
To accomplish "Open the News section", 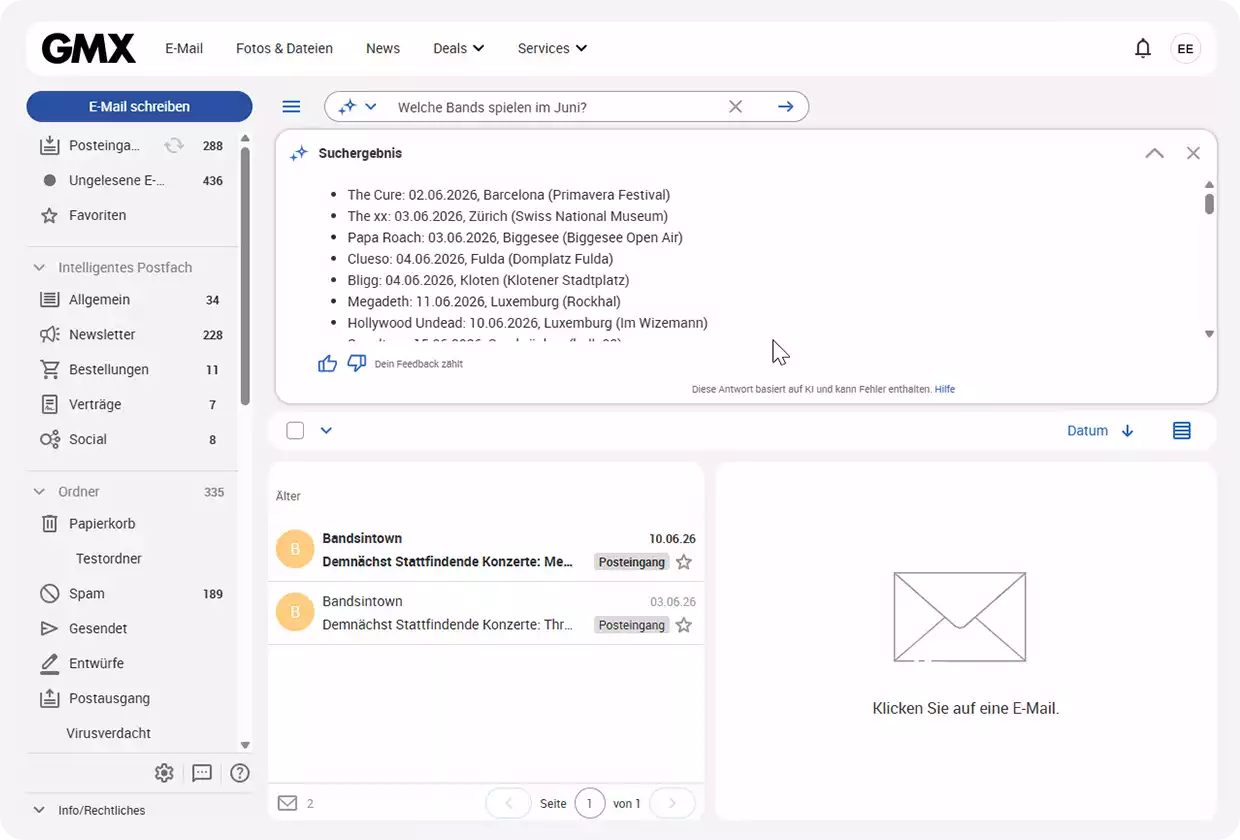I will click(x=383, y=48).
